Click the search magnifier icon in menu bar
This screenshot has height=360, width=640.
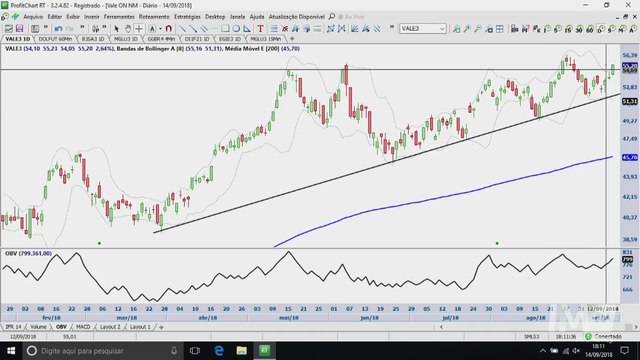click(332, 17)
